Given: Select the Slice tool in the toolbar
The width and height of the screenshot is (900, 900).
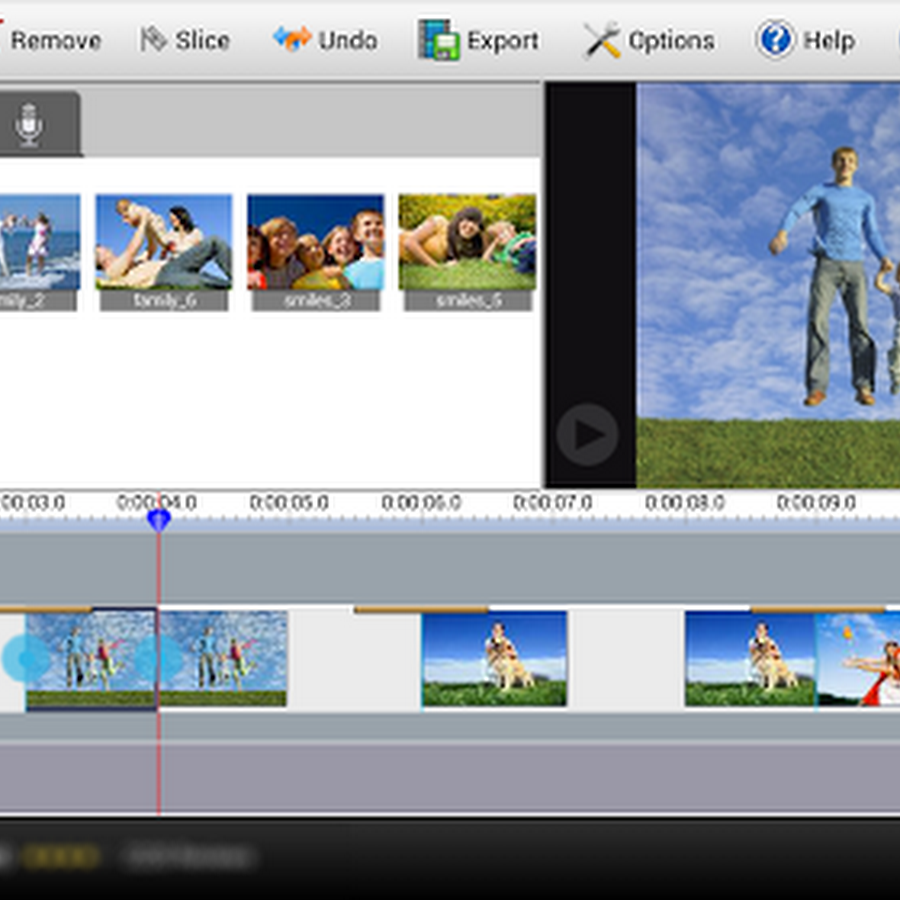Looking at the screenshot, I should pos(185,41).
